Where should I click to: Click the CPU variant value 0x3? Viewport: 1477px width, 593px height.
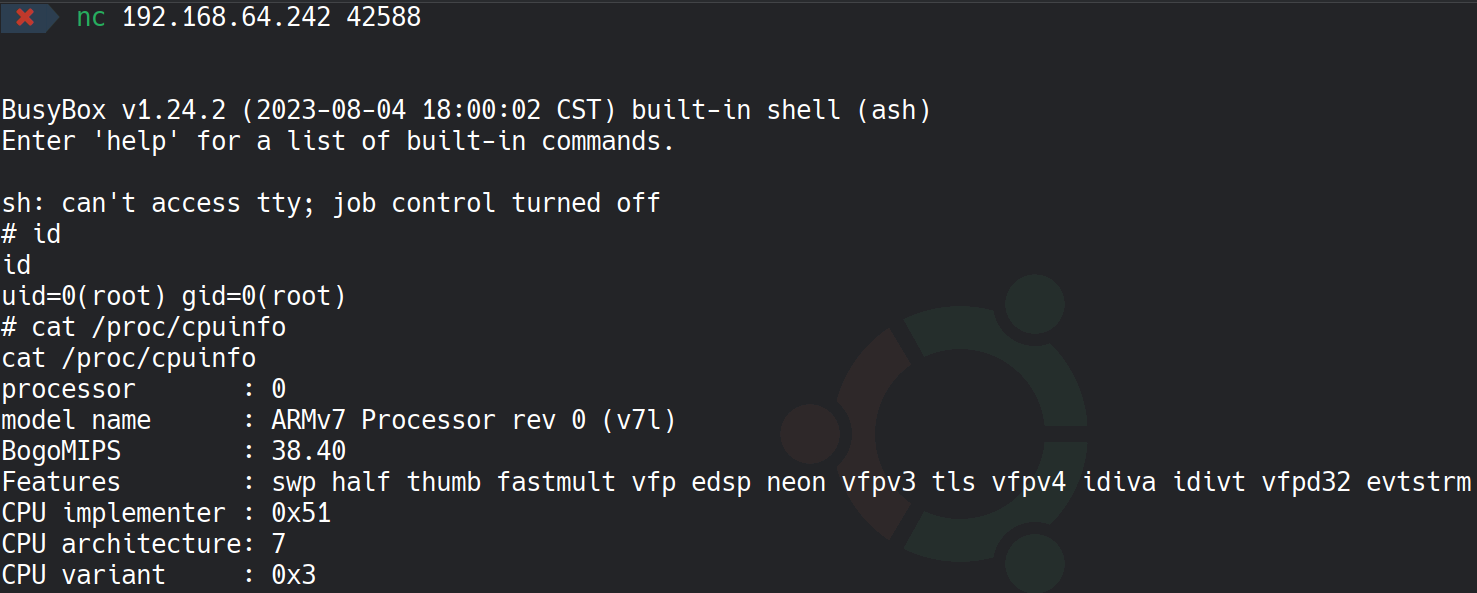[294, 575]
